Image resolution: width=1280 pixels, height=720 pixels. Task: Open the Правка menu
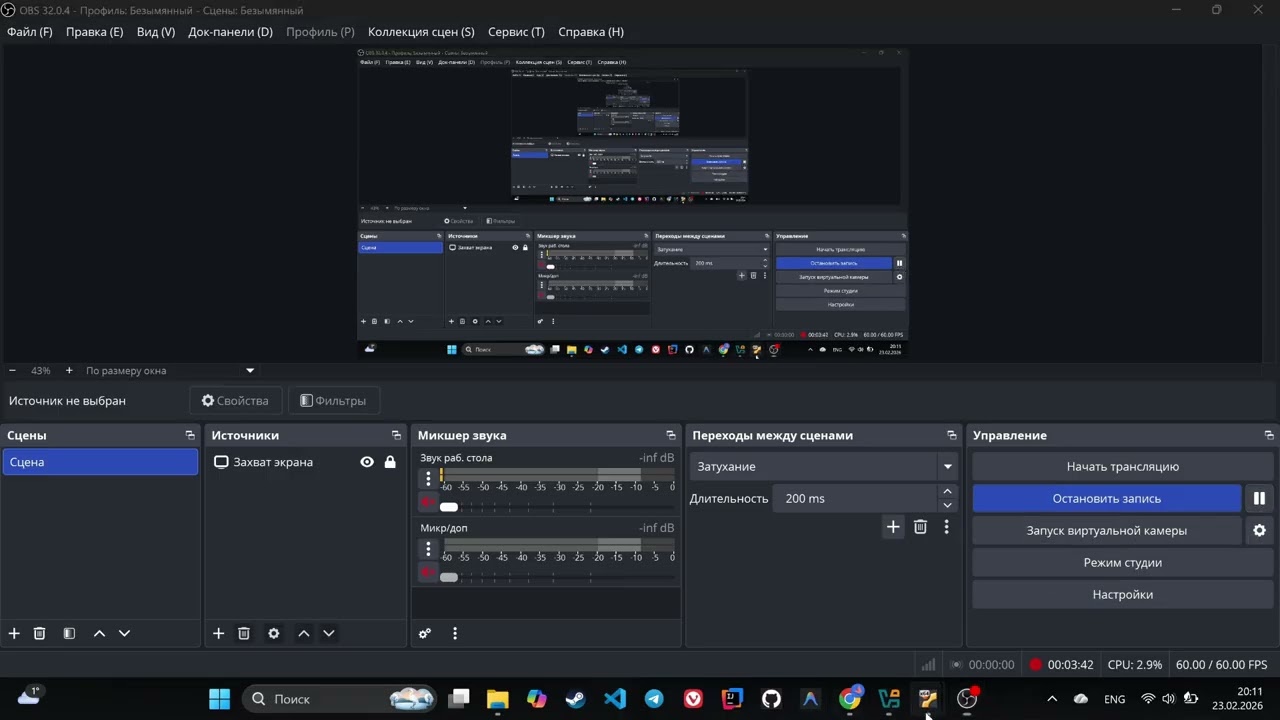coord(95,32)
